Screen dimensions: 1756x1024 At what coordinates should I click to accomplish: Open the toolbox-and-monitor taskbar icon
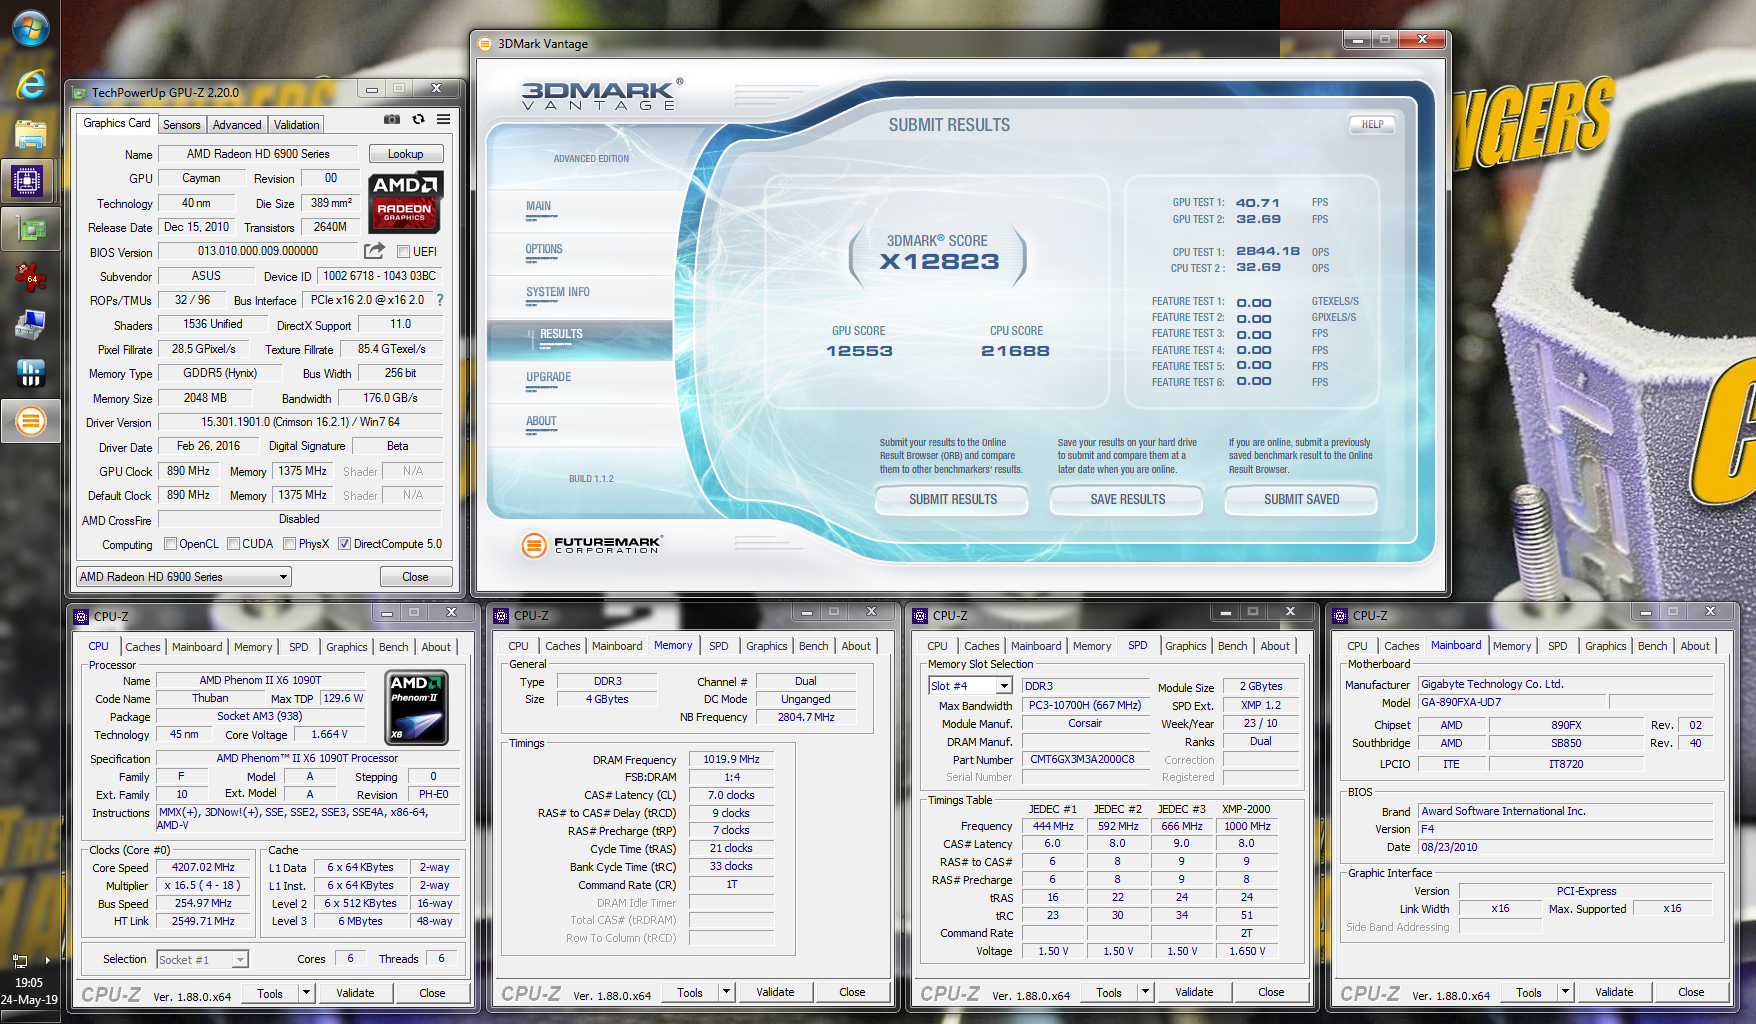(30, 325)
